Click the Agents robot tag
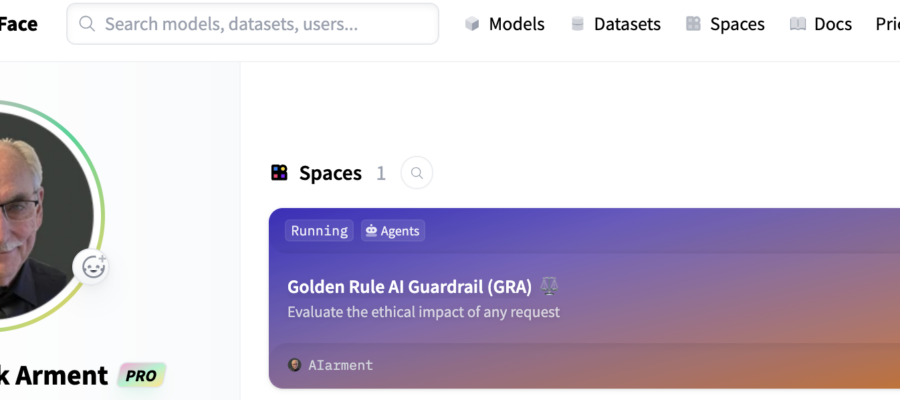This screenshot has height=400, width=900. (x=393, y=231)
